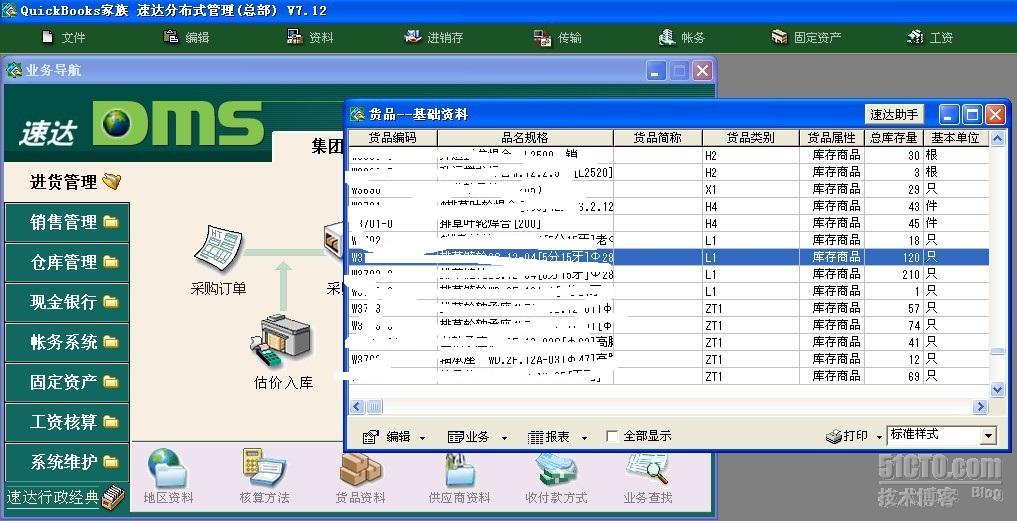Click the 货品类别 column header
1017x521 pixels.
pyautogui.click(x=750, y=138)
